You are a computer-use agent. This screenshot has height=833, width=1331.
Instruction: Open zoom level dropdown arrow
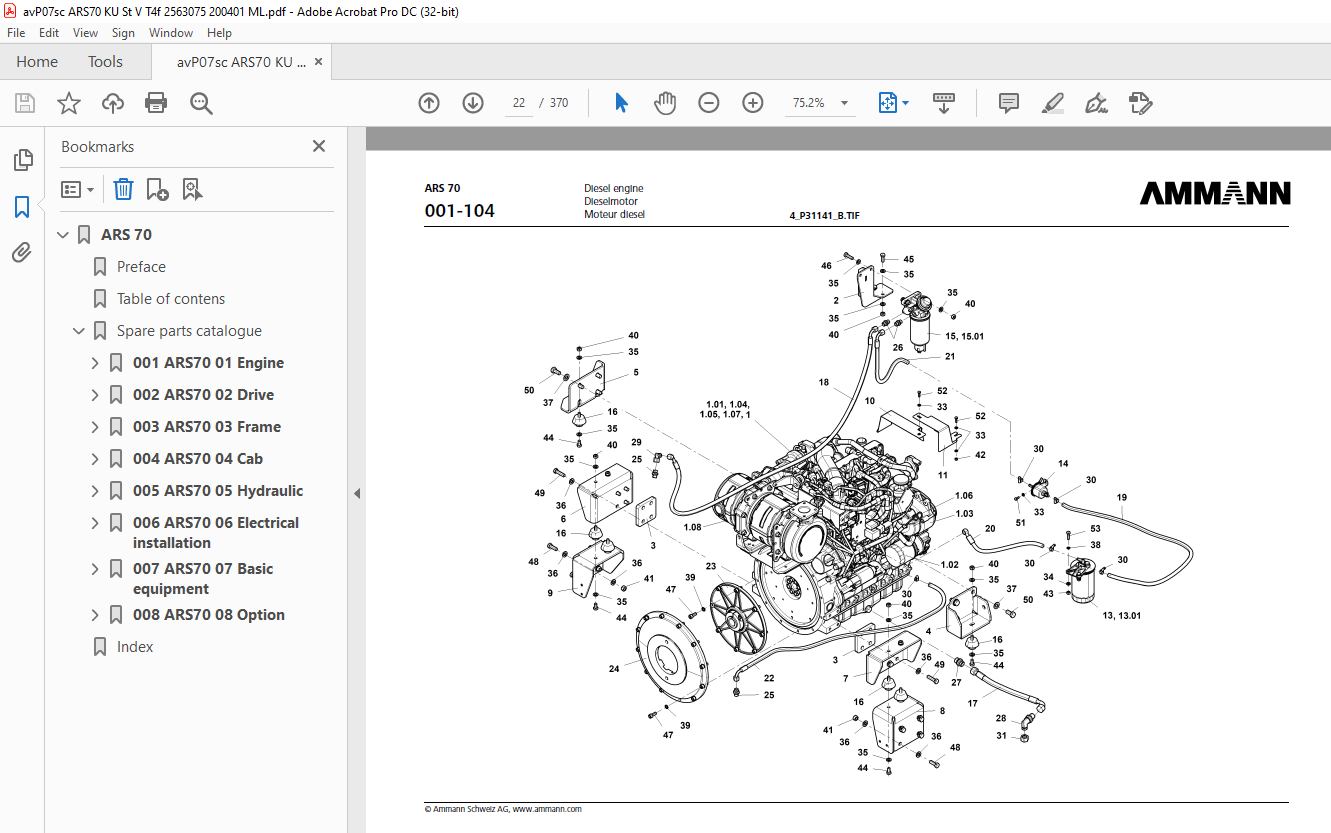[845, 103]
